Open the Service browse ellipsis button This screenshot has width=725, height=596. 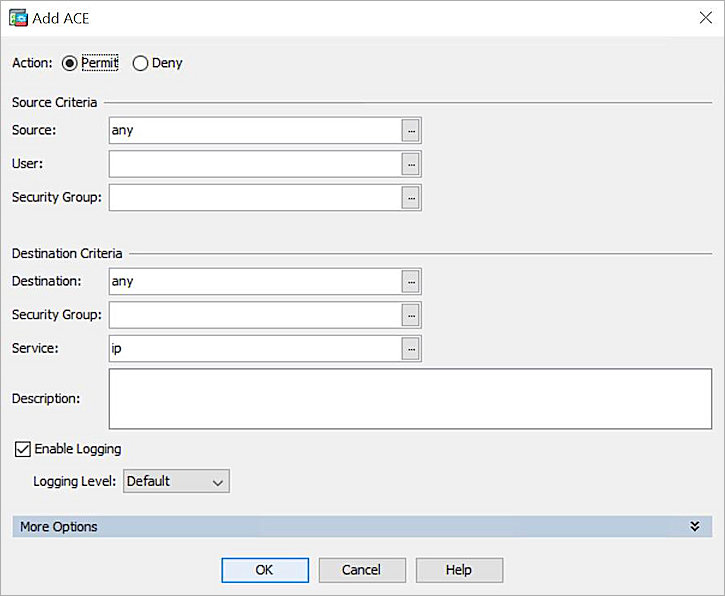[411, 349]
